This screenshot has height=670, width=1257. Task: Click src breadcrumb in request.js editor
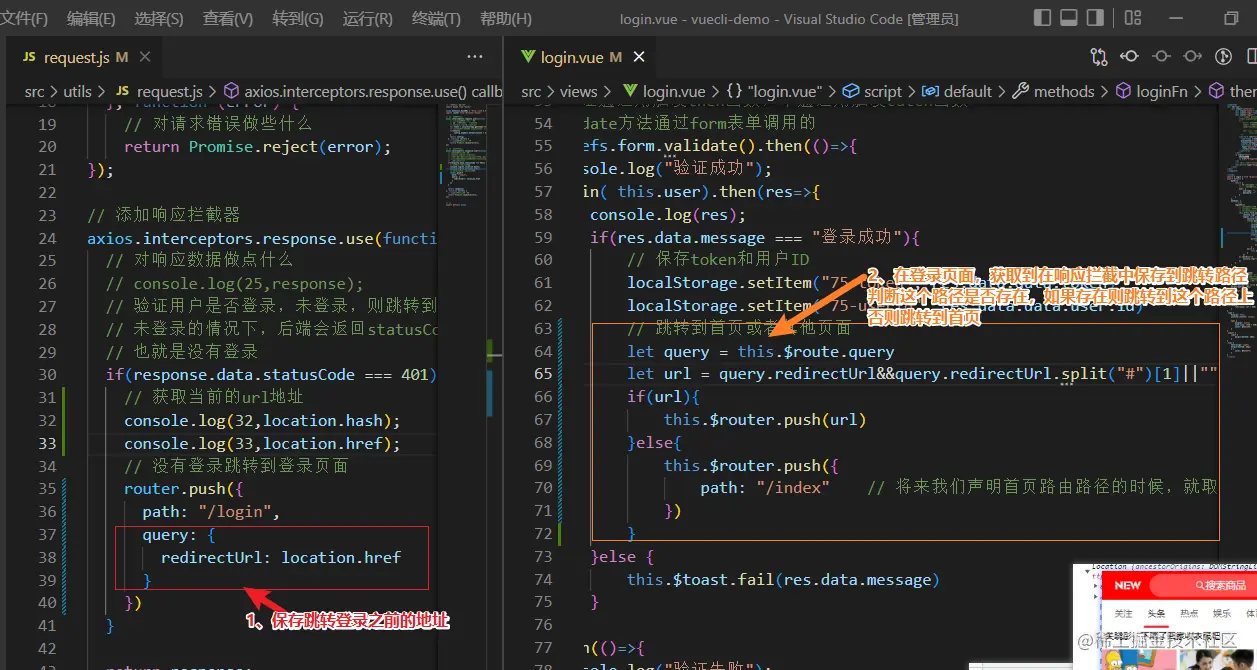point(34,91)
